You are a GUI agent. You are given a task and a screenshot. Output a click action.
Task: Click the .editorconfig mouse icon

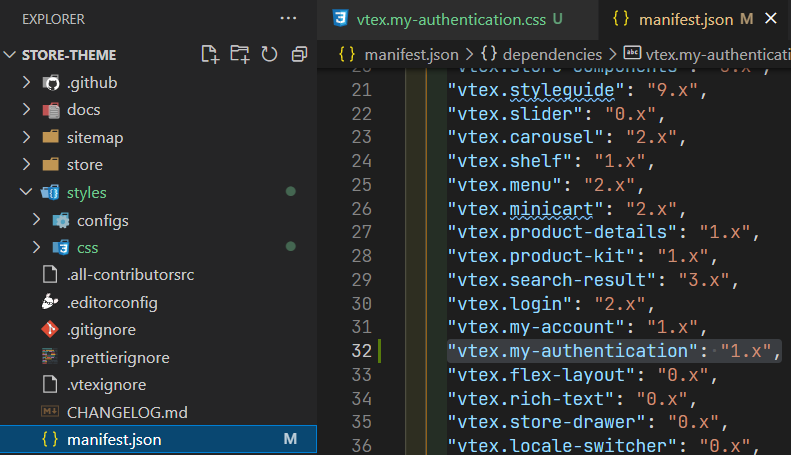coord(50,302)
